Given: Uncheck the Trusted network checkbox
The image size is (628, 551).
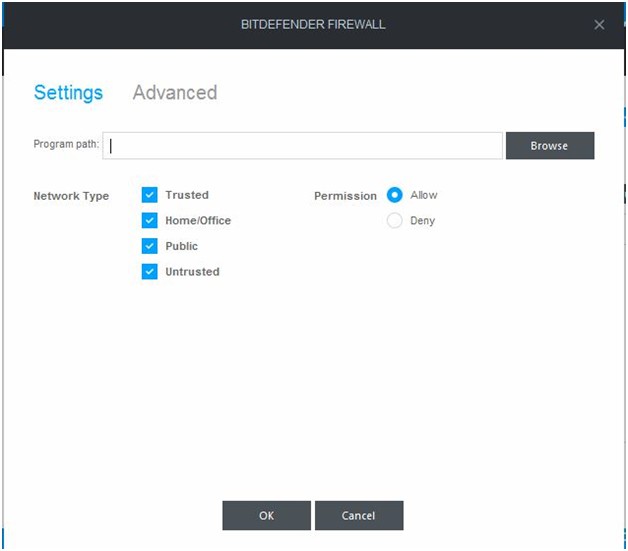Looking at the screenshot, I should 149,195.
